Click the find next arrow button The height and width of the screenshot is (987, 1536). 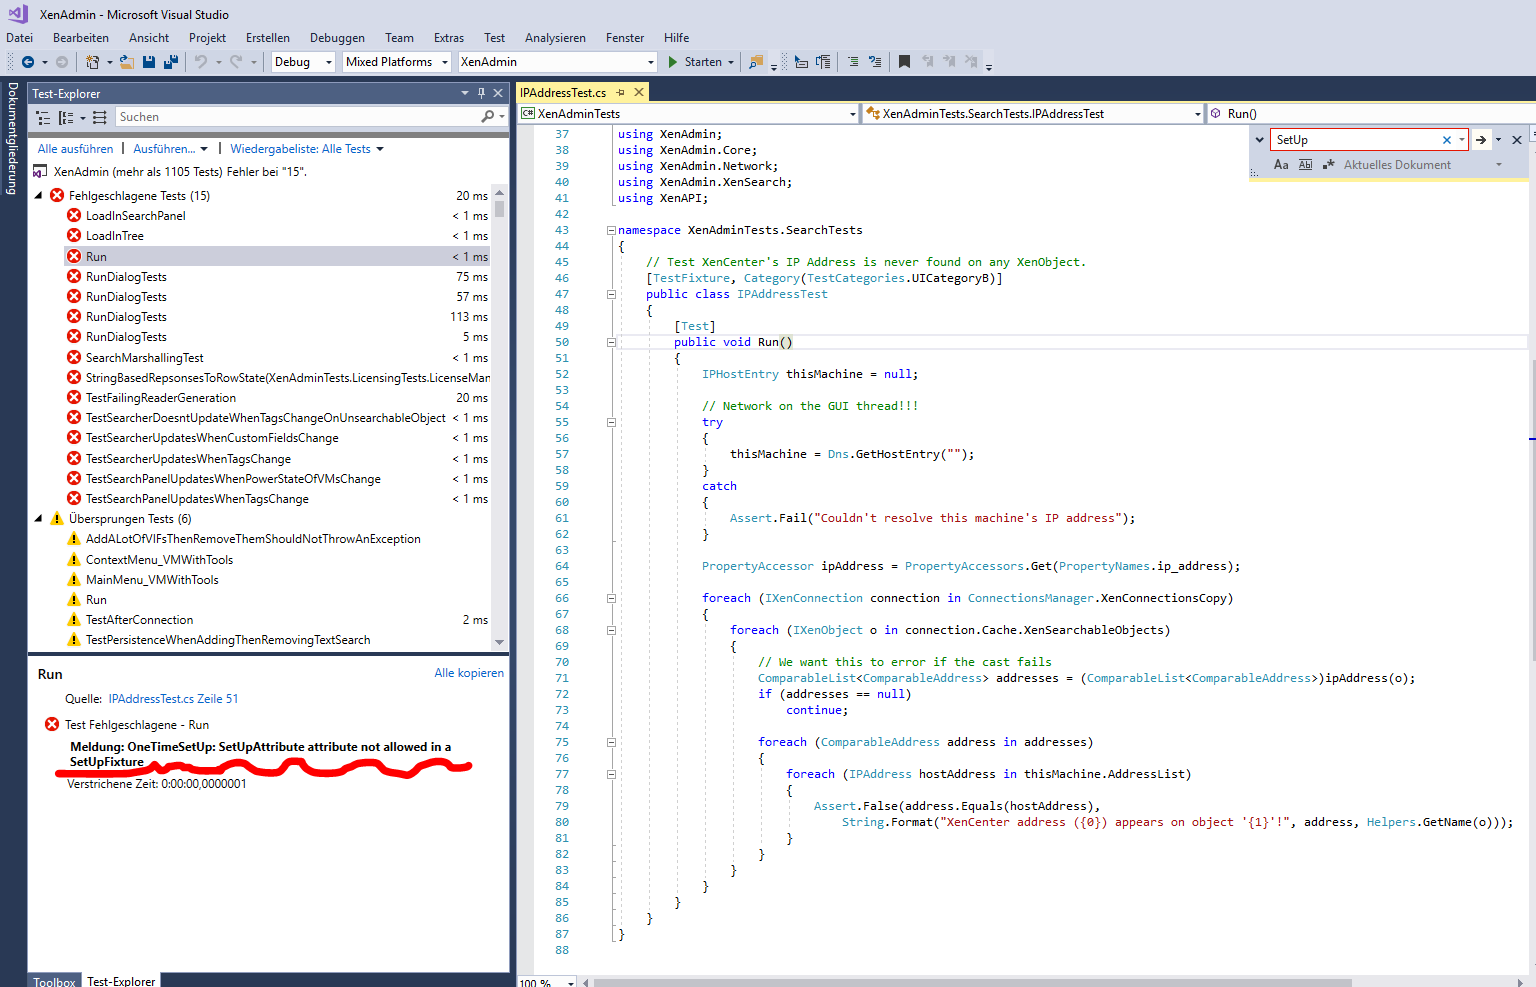(1481, 140)
